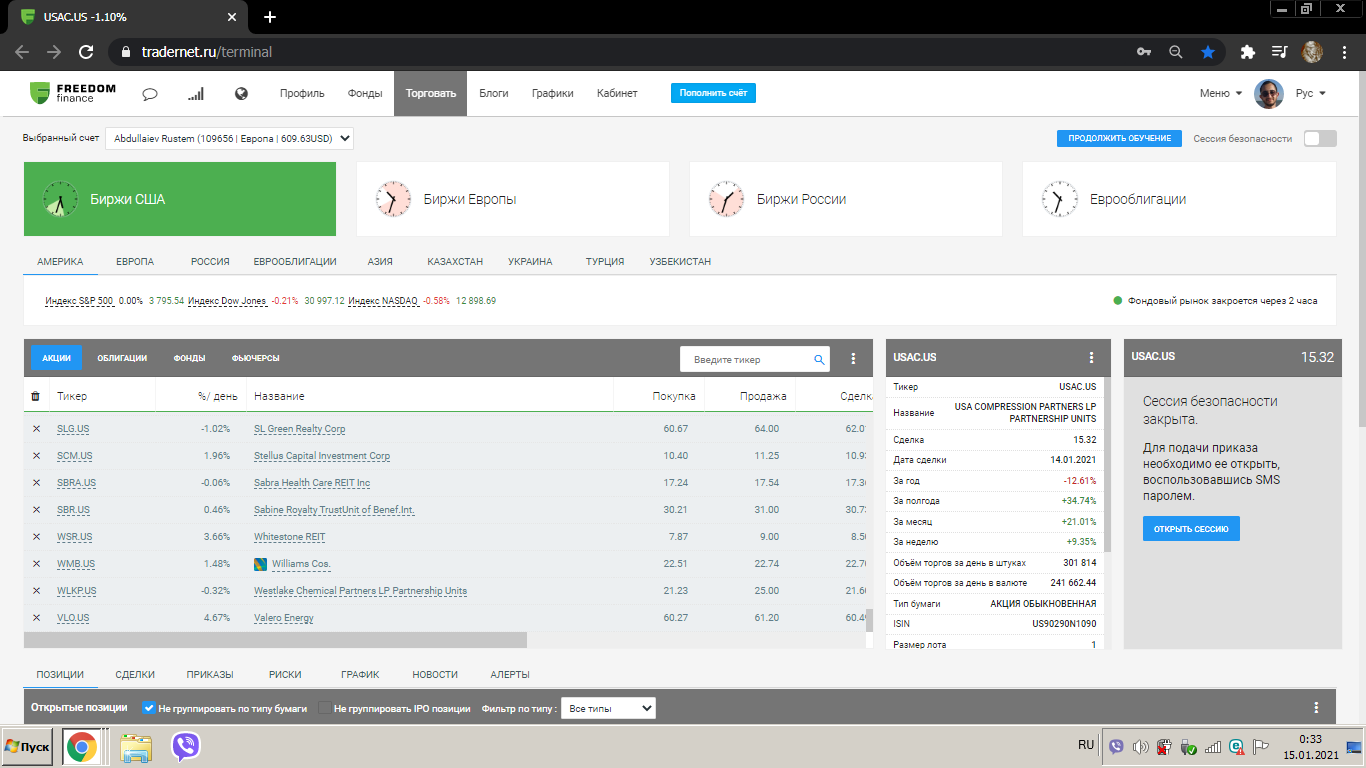Open the RU keyboard language indicator
This screenshot has width=1366, height=768.
click(x=1086, y=745)
